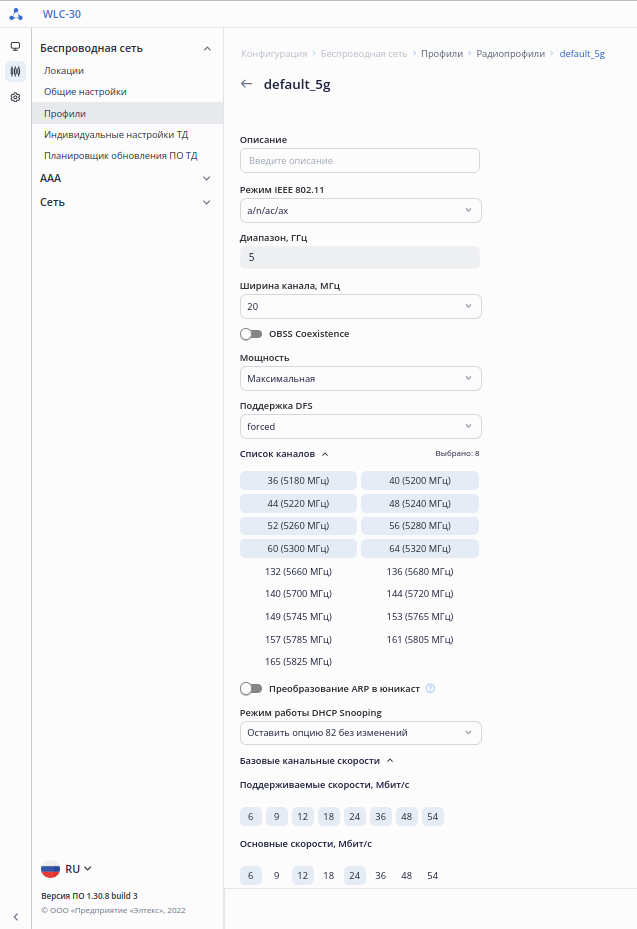
Task: Collapse the sidebar with bottom-left chevron
Action: [15, 916]
